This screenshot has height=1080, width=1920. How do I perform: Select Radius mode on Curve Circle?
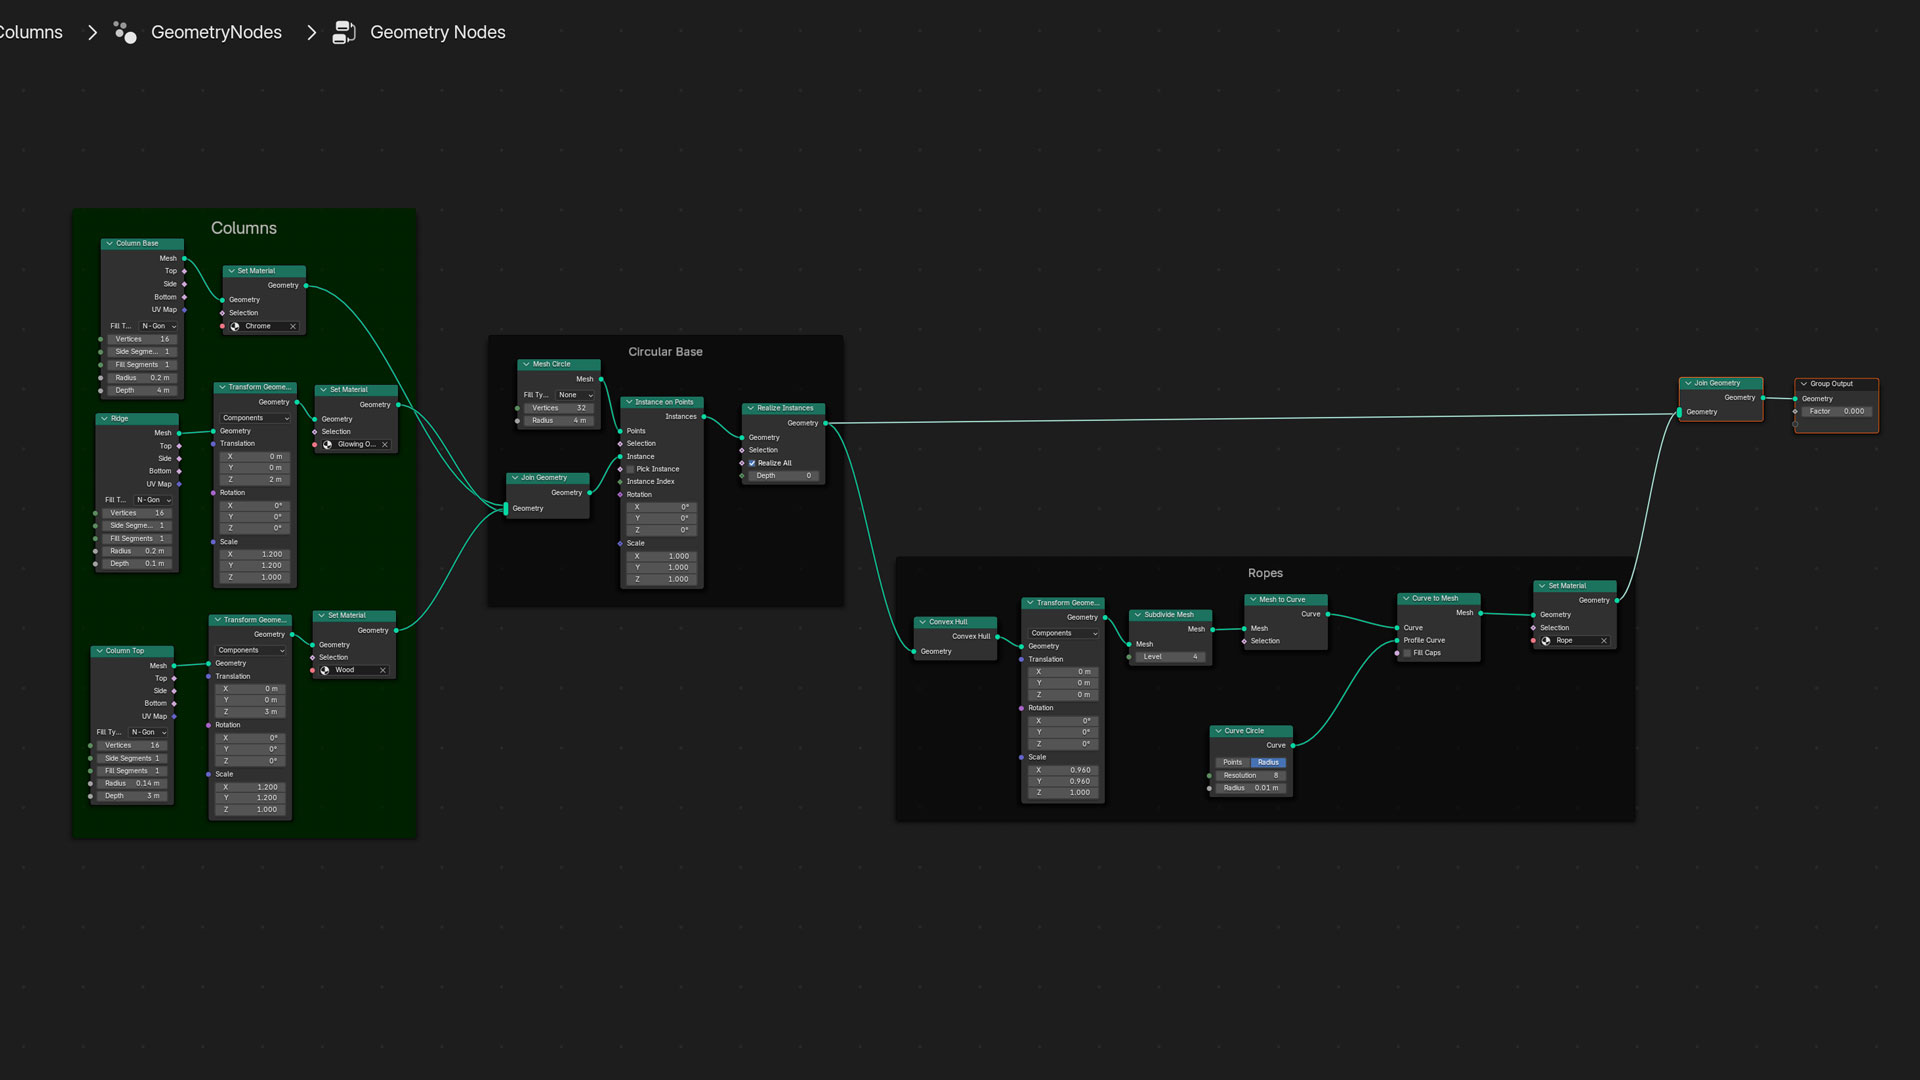(x=1268, y=762)
